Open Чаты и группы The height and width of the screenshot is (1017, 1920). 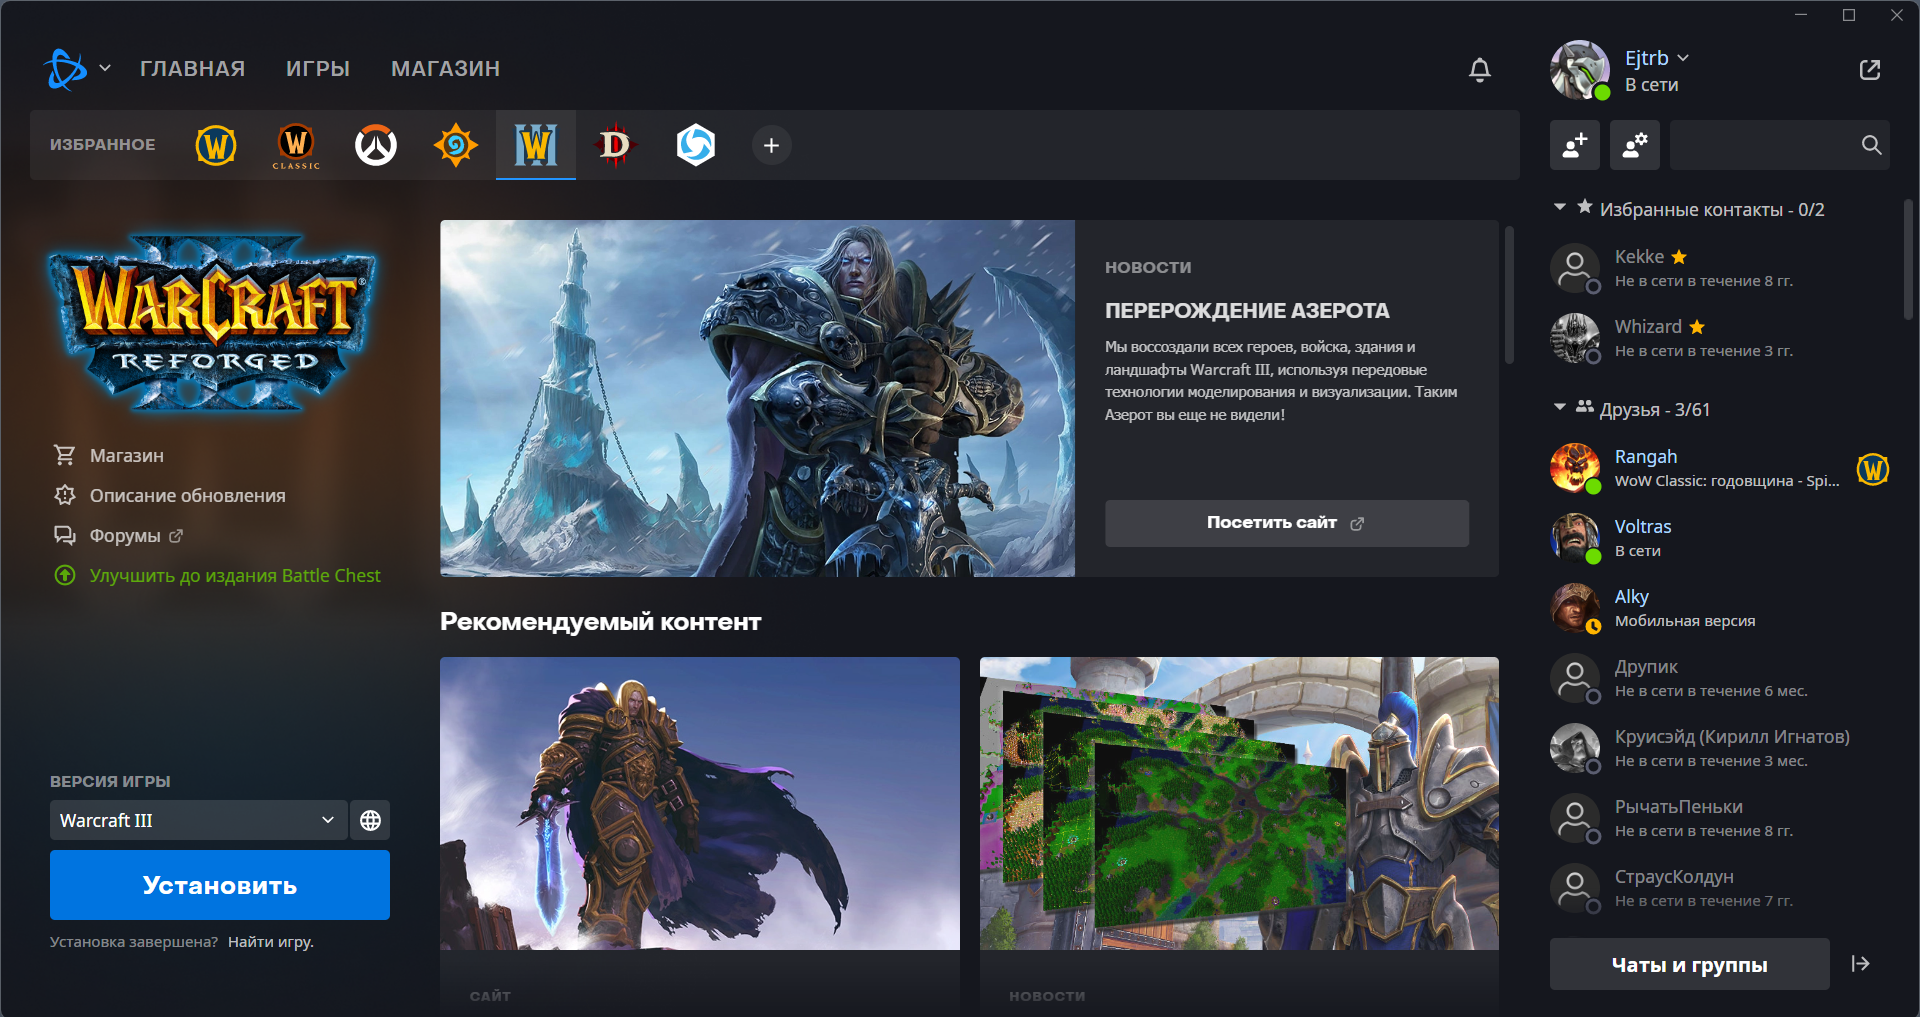(x=1690, y=964)
